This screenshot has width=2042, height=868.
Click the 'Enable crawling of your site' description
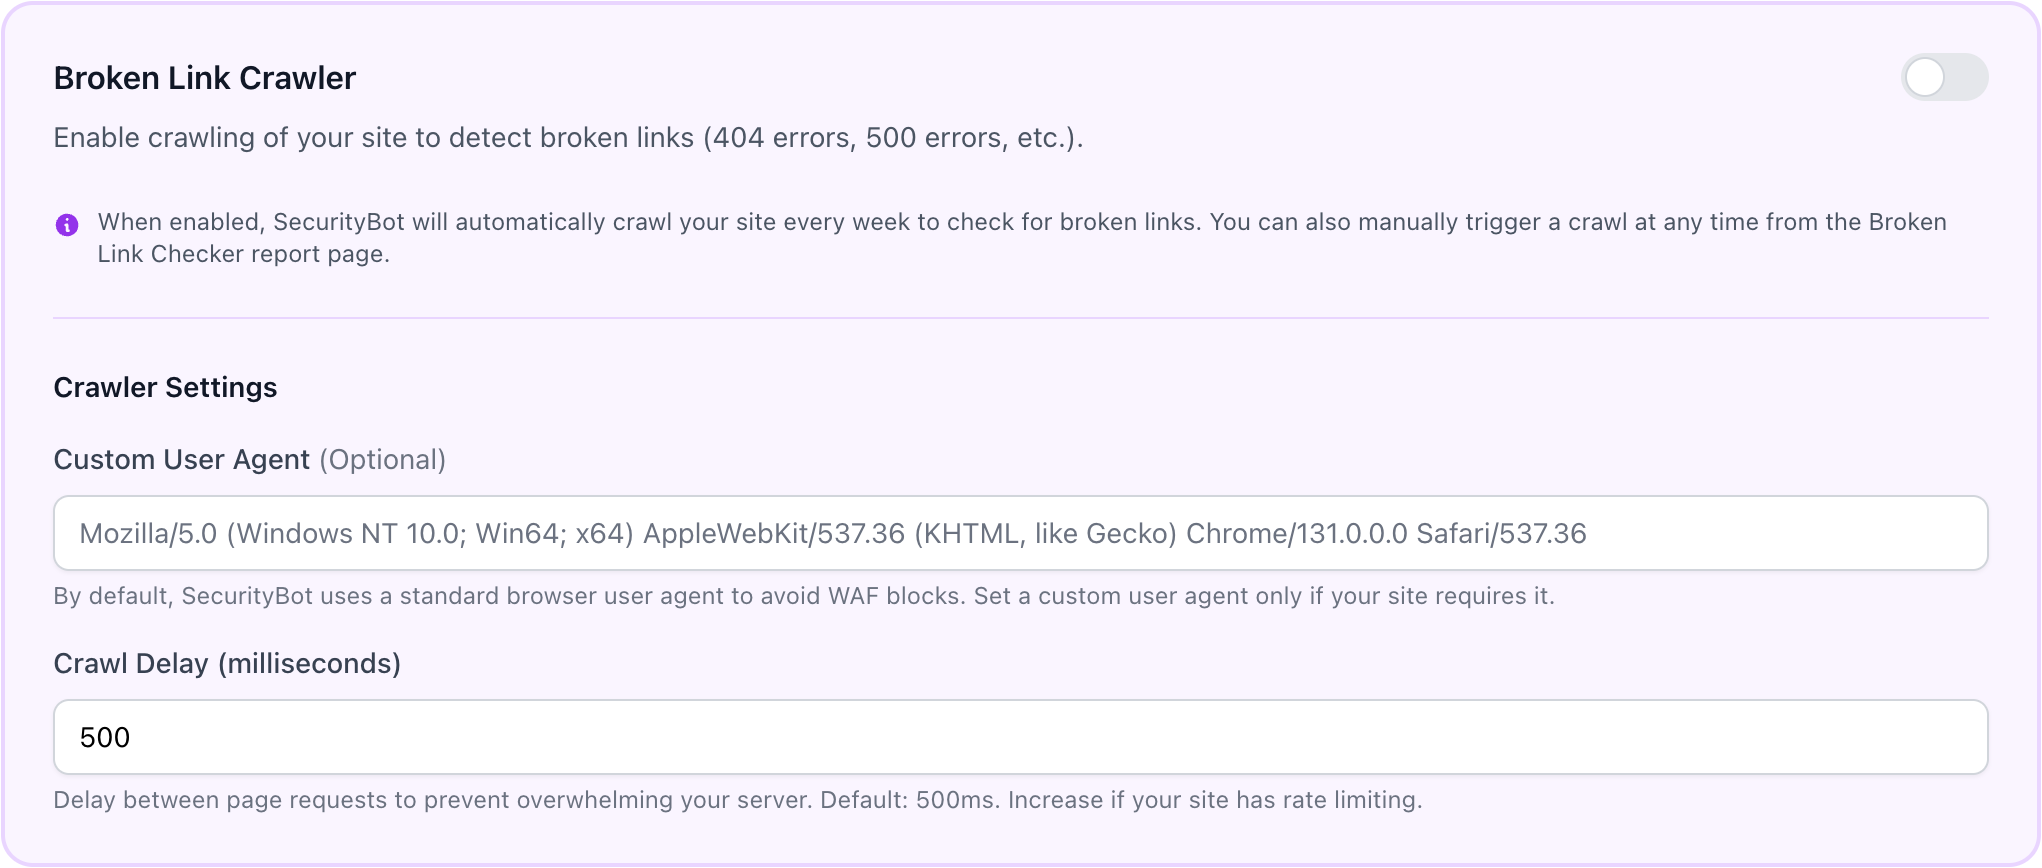click(x=568, y=138)
